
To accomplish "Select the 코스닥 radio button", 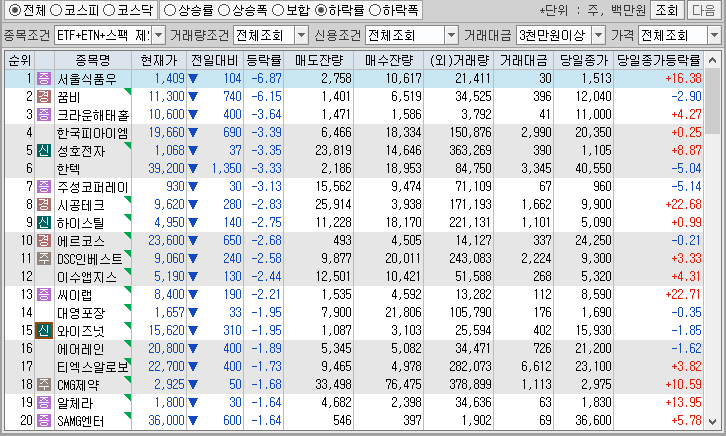I will 109,10.
